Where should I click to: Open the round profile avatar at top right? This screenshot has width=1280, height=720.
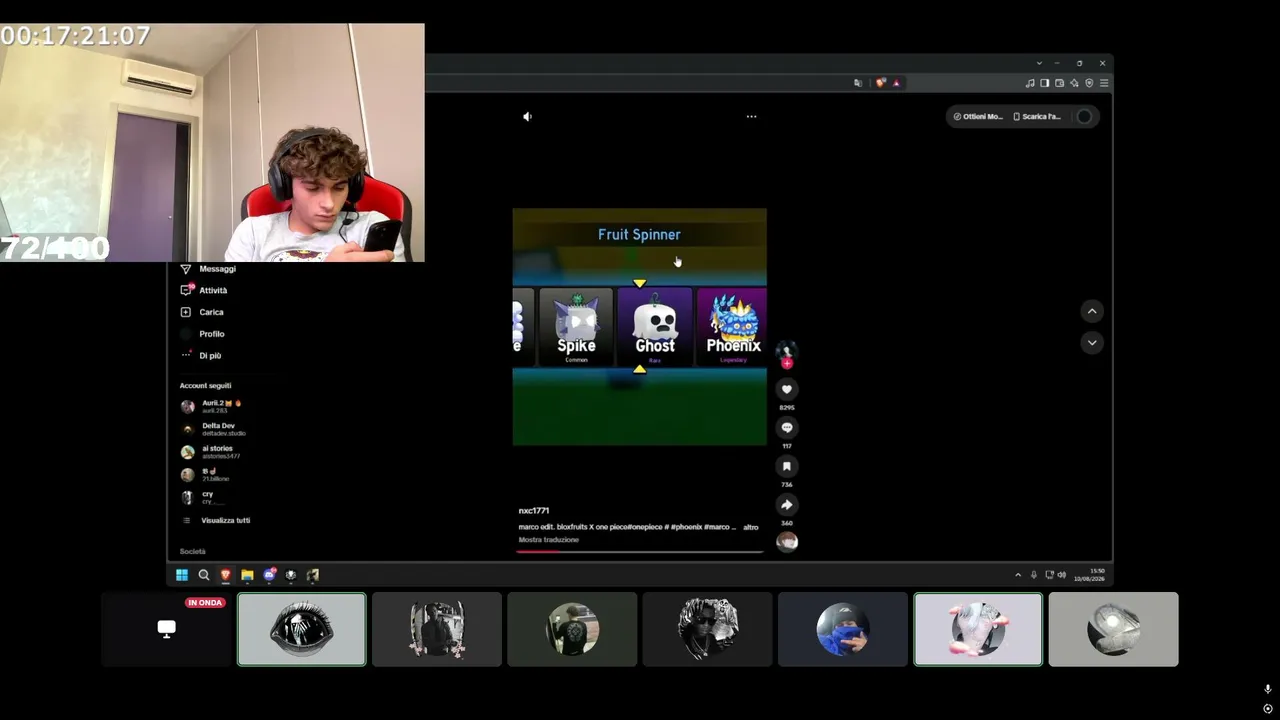1084,116
